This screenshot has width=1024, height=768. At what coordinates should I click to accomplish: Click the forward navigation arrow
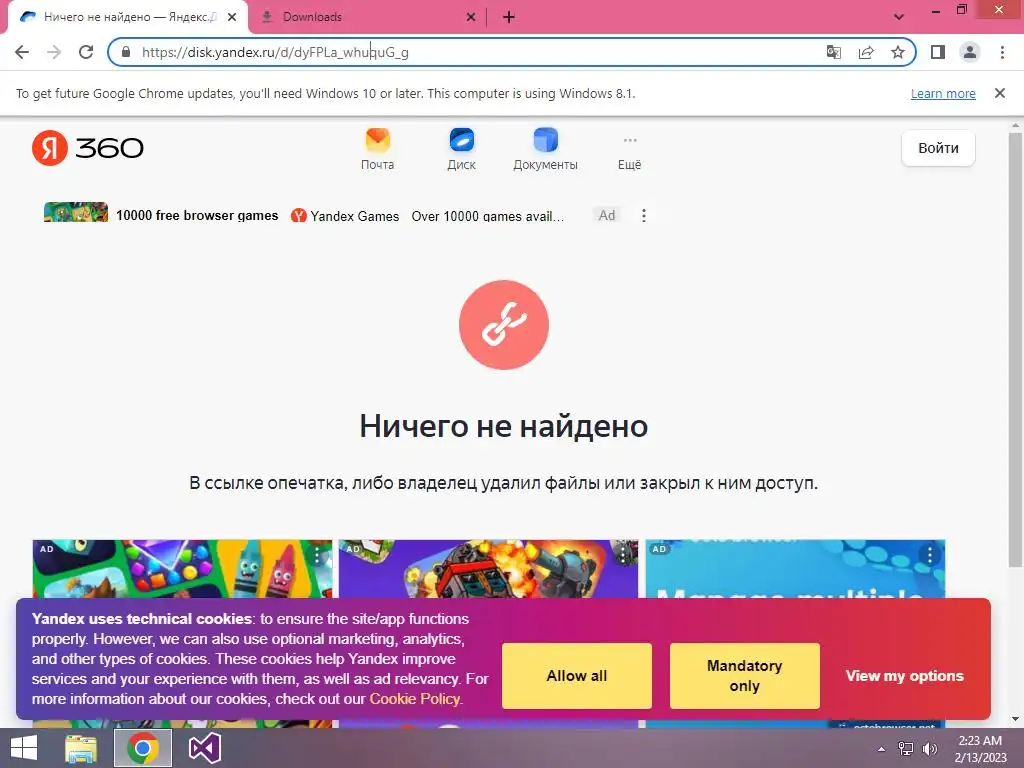(54, 52)
